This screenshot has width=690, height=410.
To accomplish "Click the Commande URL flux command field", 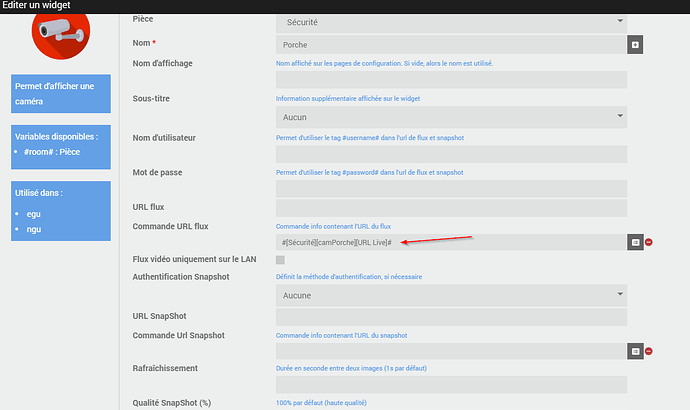I will coord(451,242).
